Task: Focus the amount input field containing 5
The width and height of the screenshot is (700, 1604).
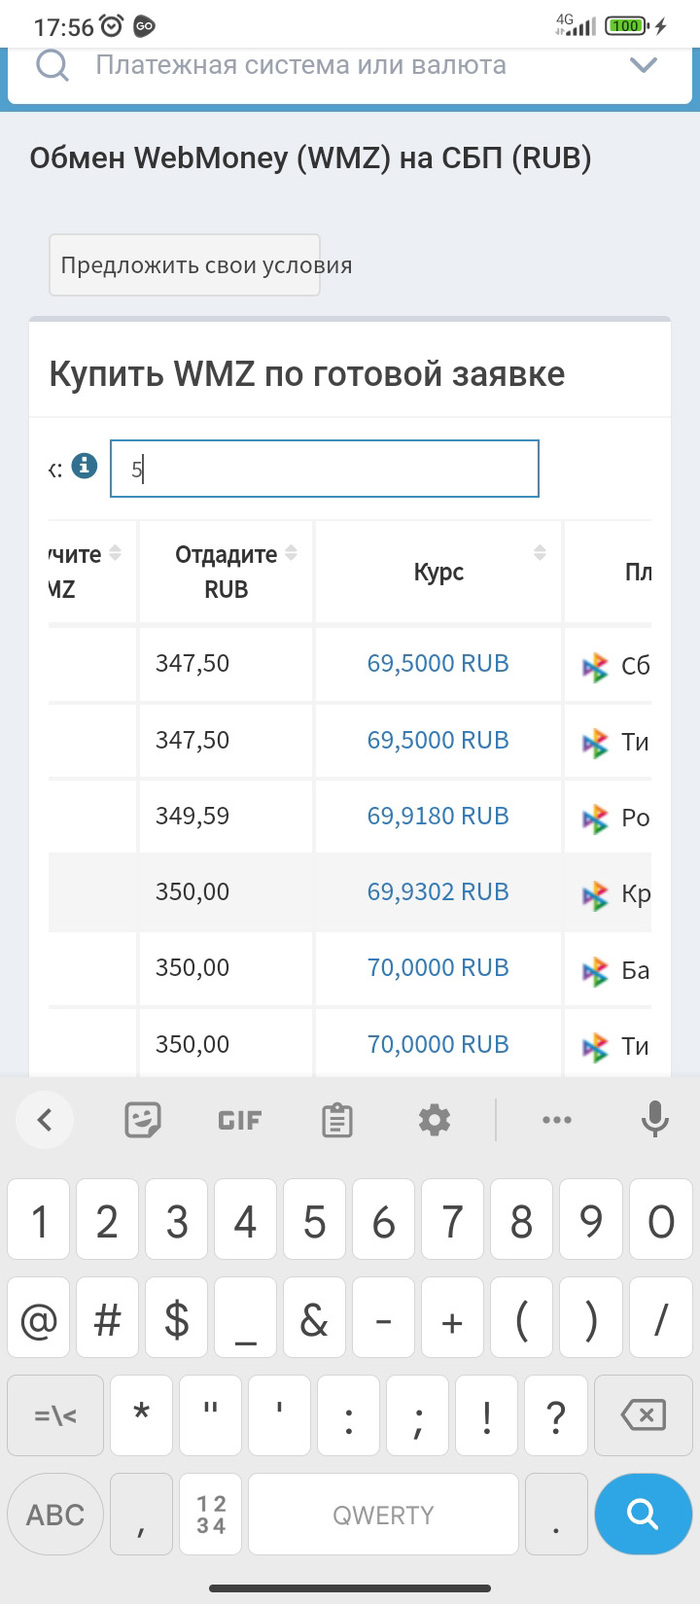Action: (x=324, y=469)
